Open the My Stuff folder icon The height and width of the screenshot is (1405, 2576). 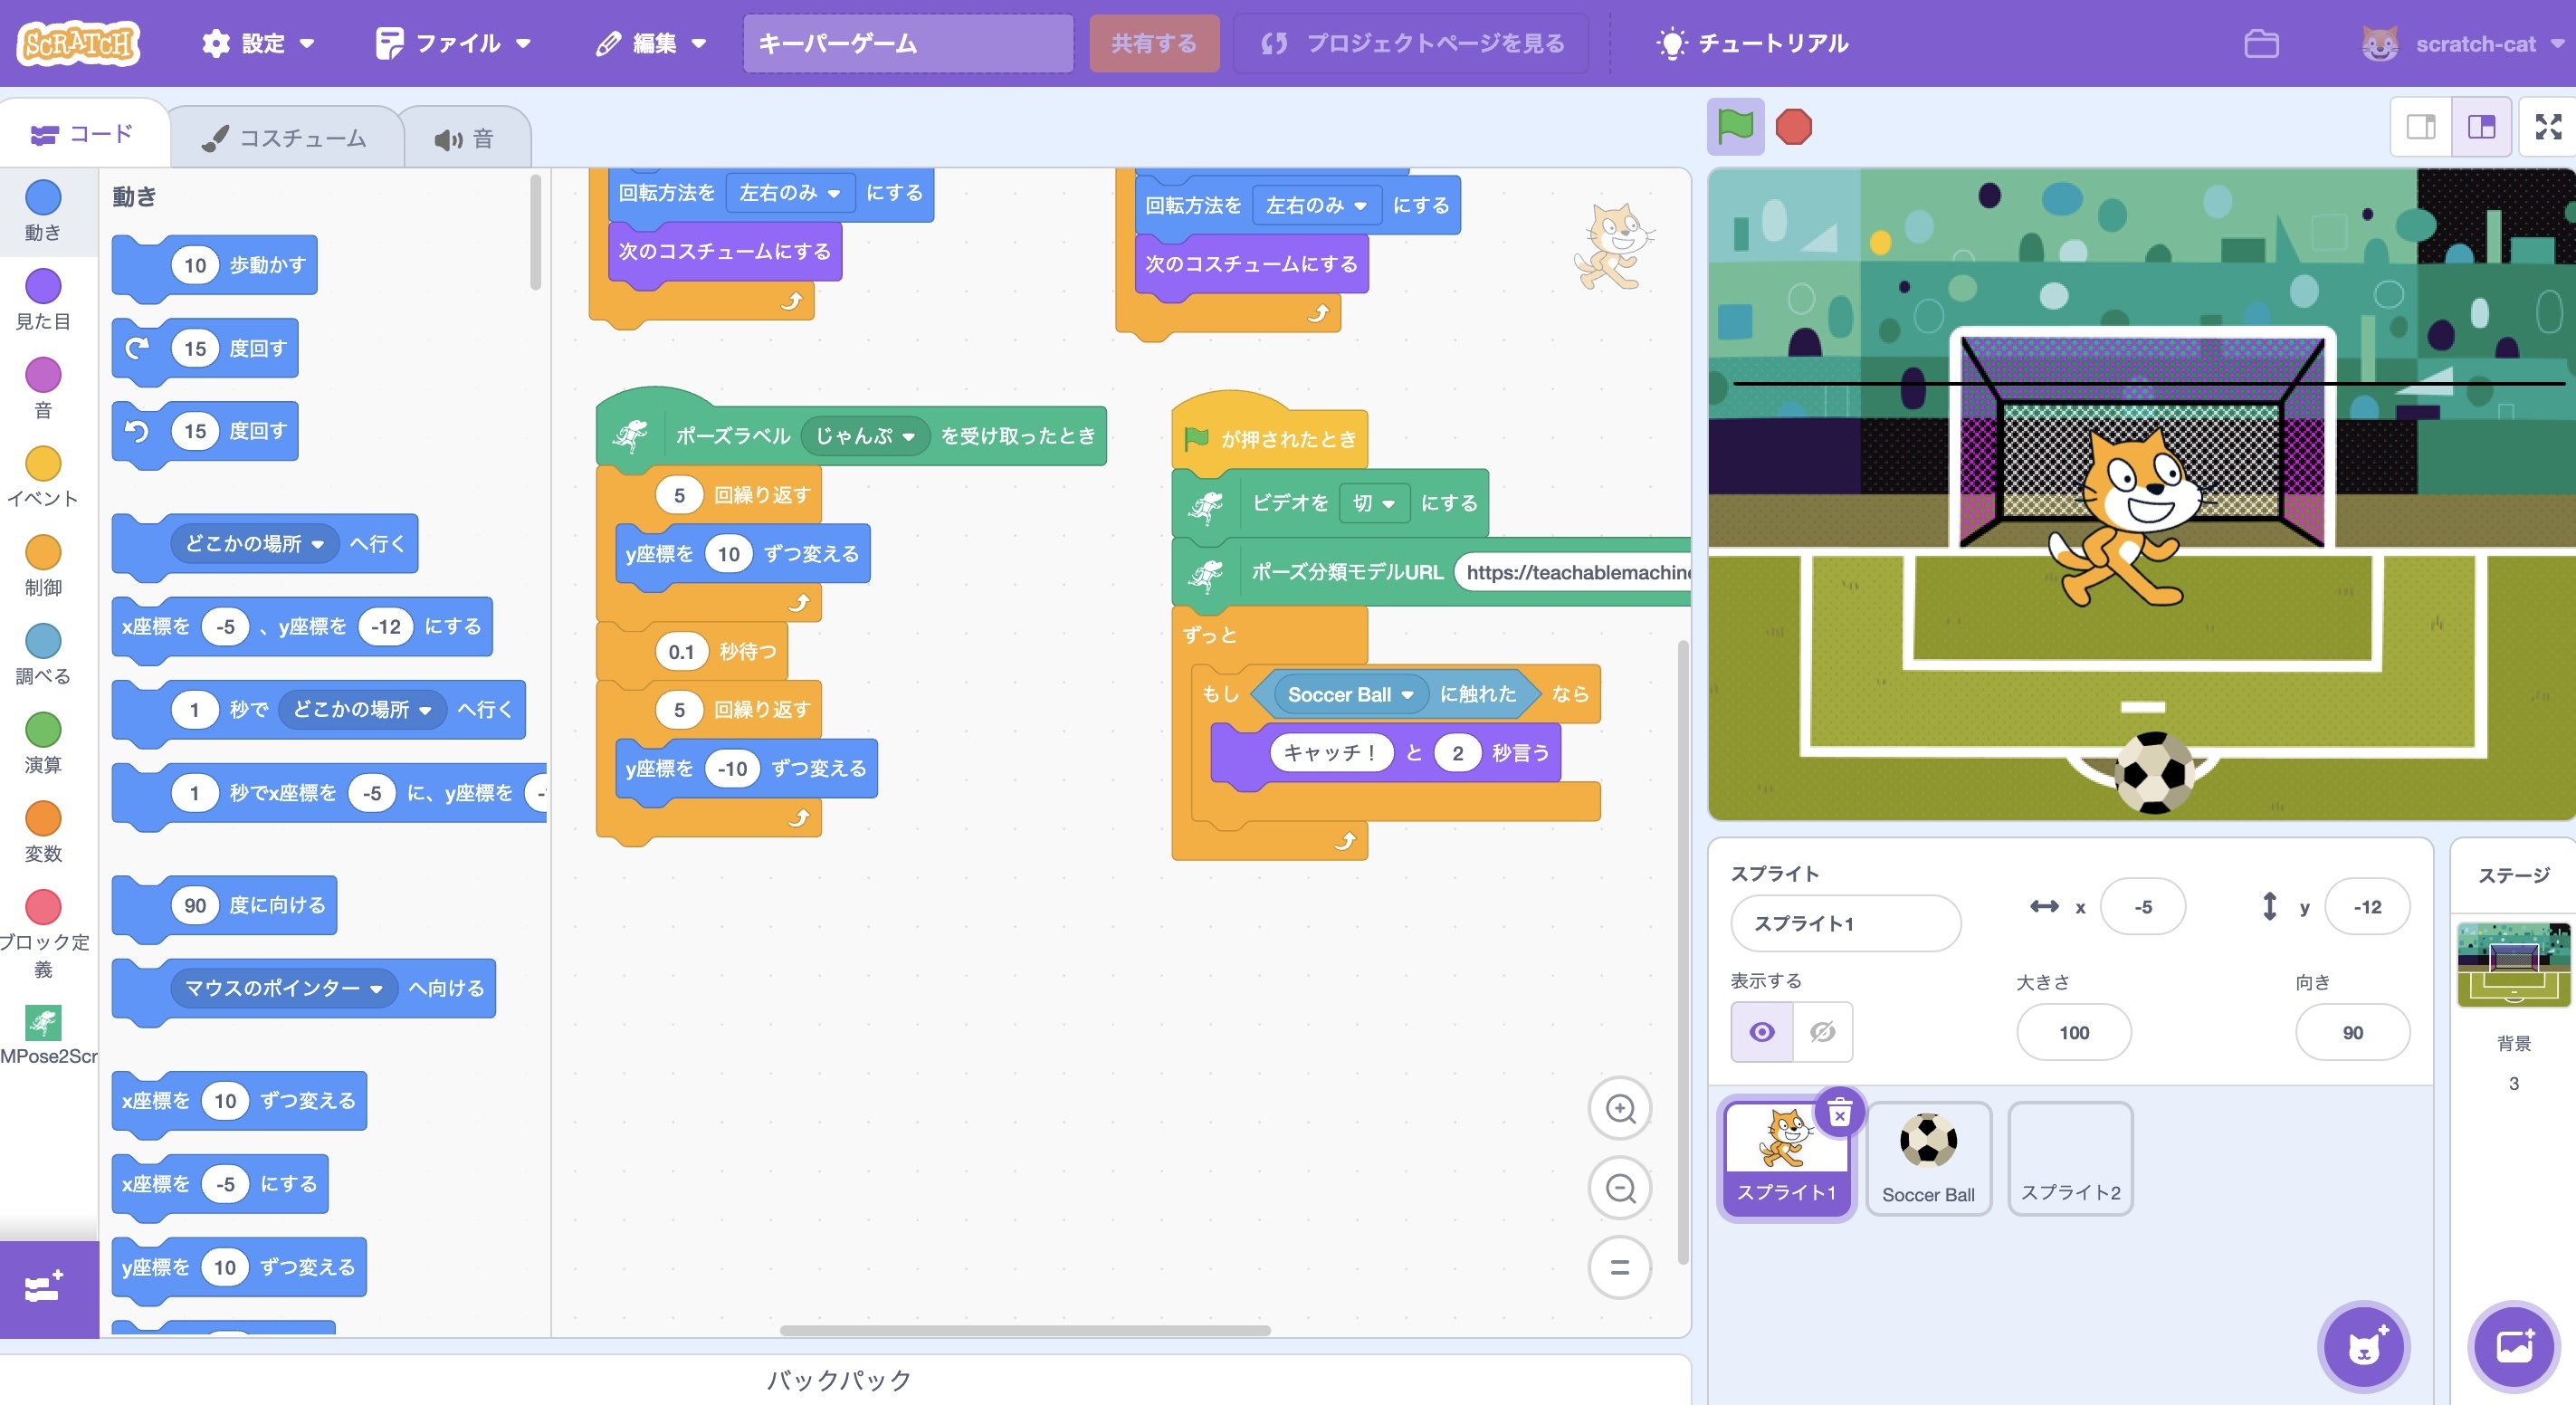[x=2261, y=44]
